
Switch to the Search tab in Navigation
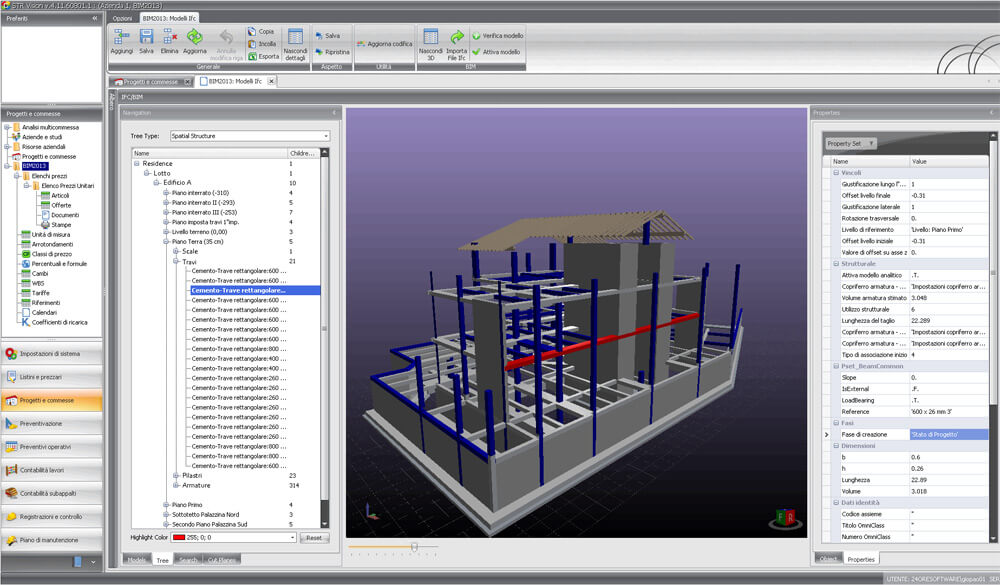click(190, 559)
